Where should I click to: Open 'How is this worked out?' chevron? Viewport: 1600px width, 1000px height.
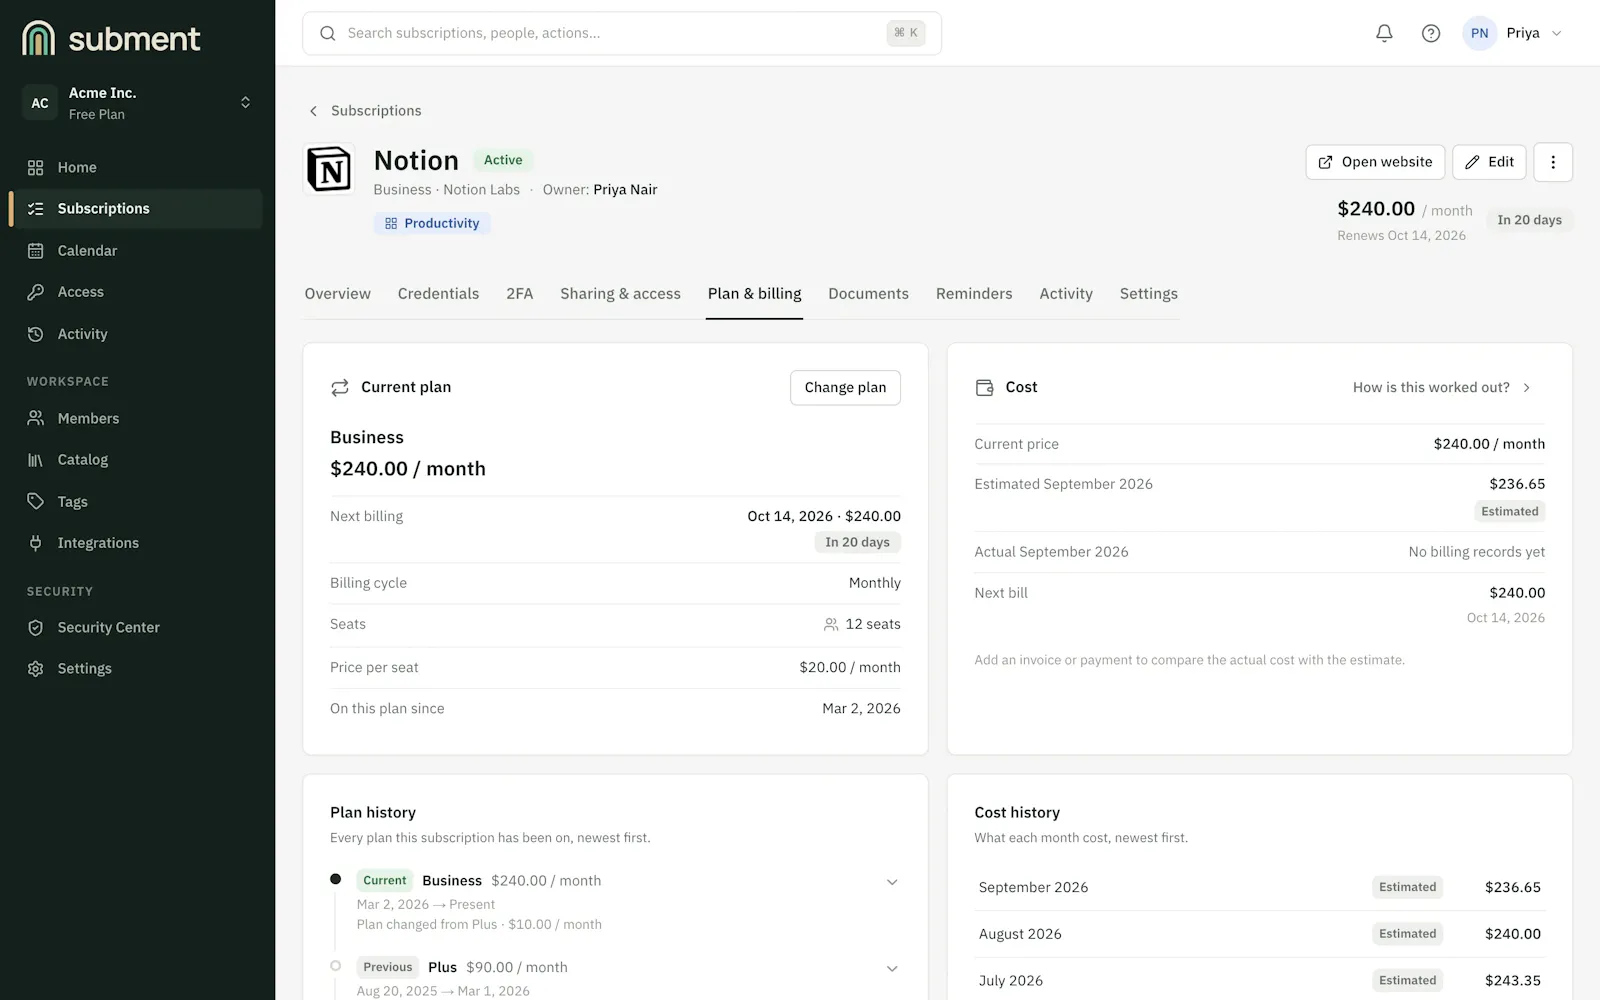[1527, 388]
